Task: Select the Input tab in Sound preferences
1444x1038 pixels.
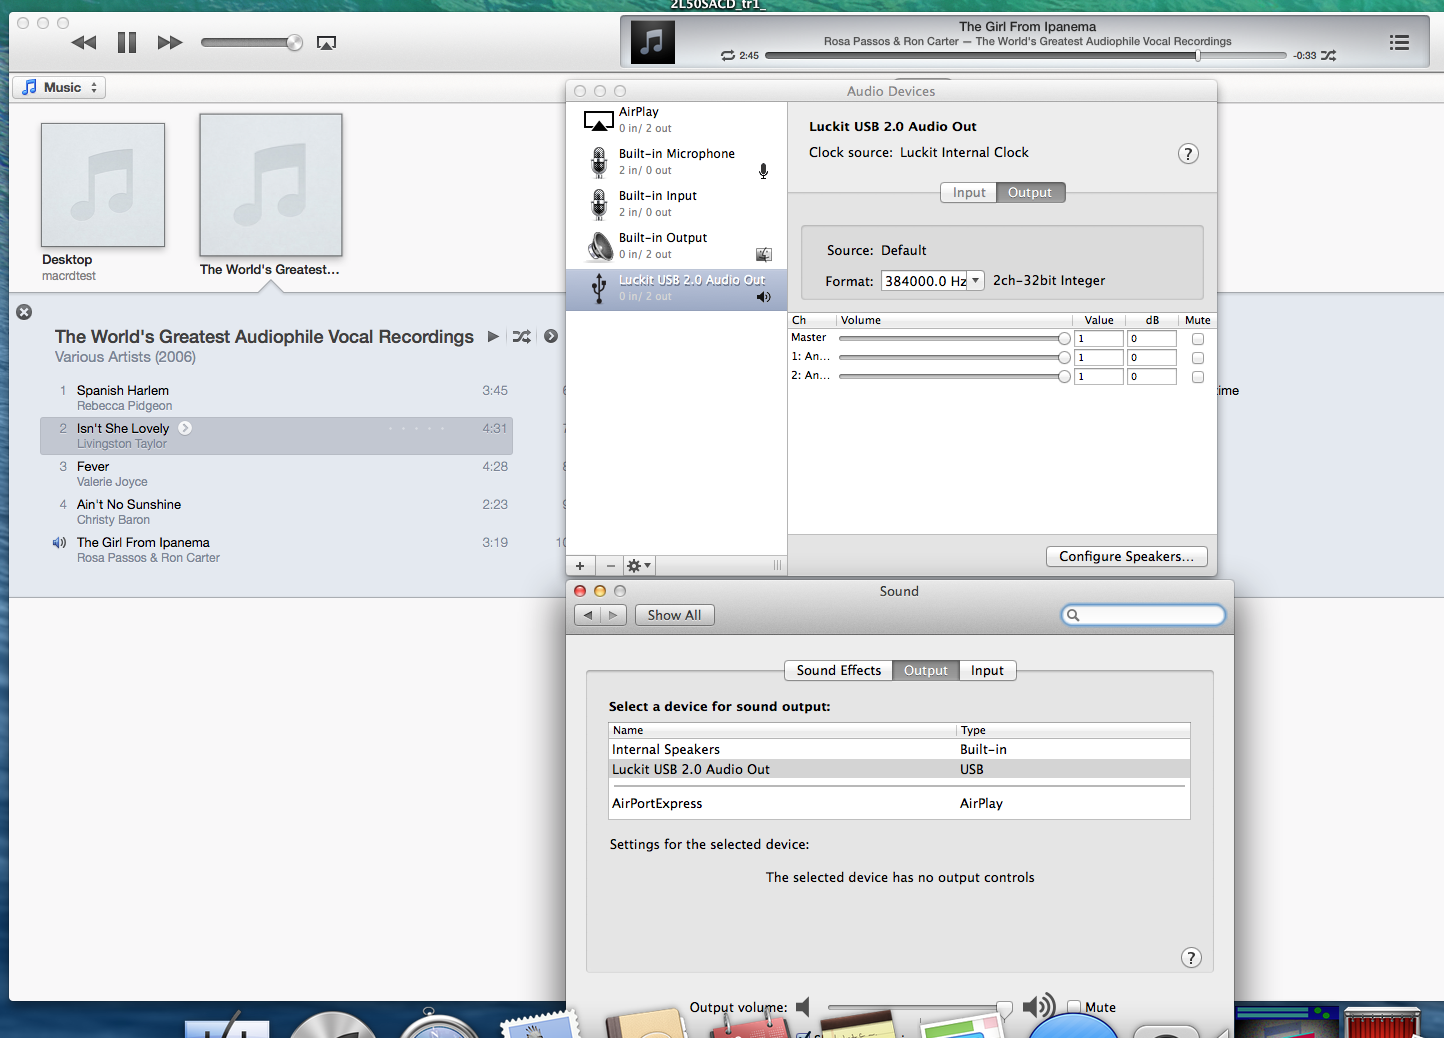Action: tap(987, 671)
